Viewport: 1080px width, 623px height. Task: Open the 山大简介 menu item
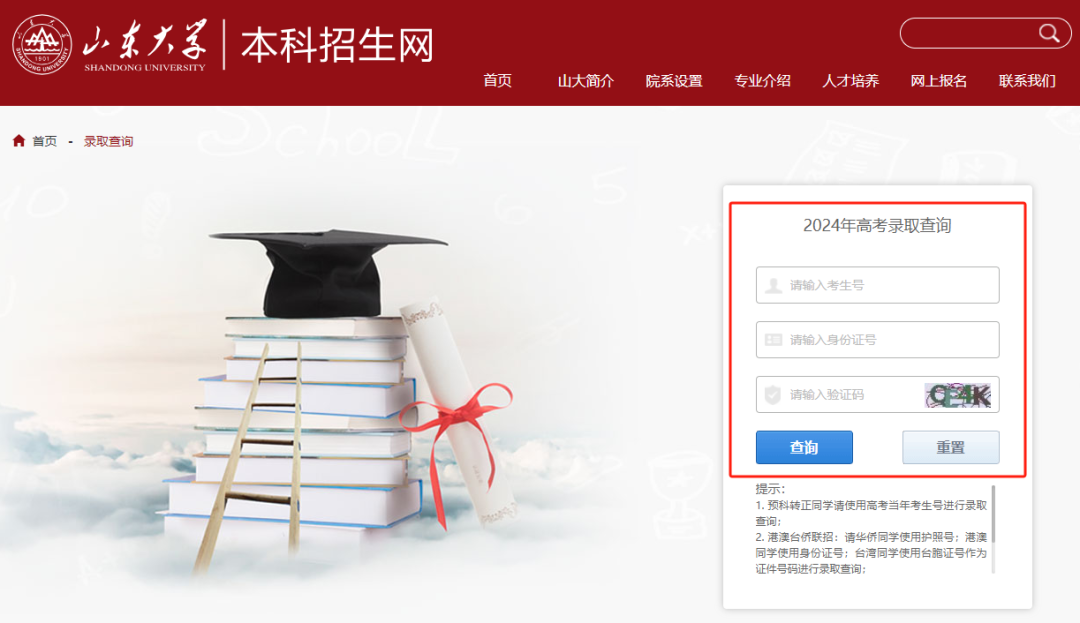pyautogui.click(x=585, y=81)
